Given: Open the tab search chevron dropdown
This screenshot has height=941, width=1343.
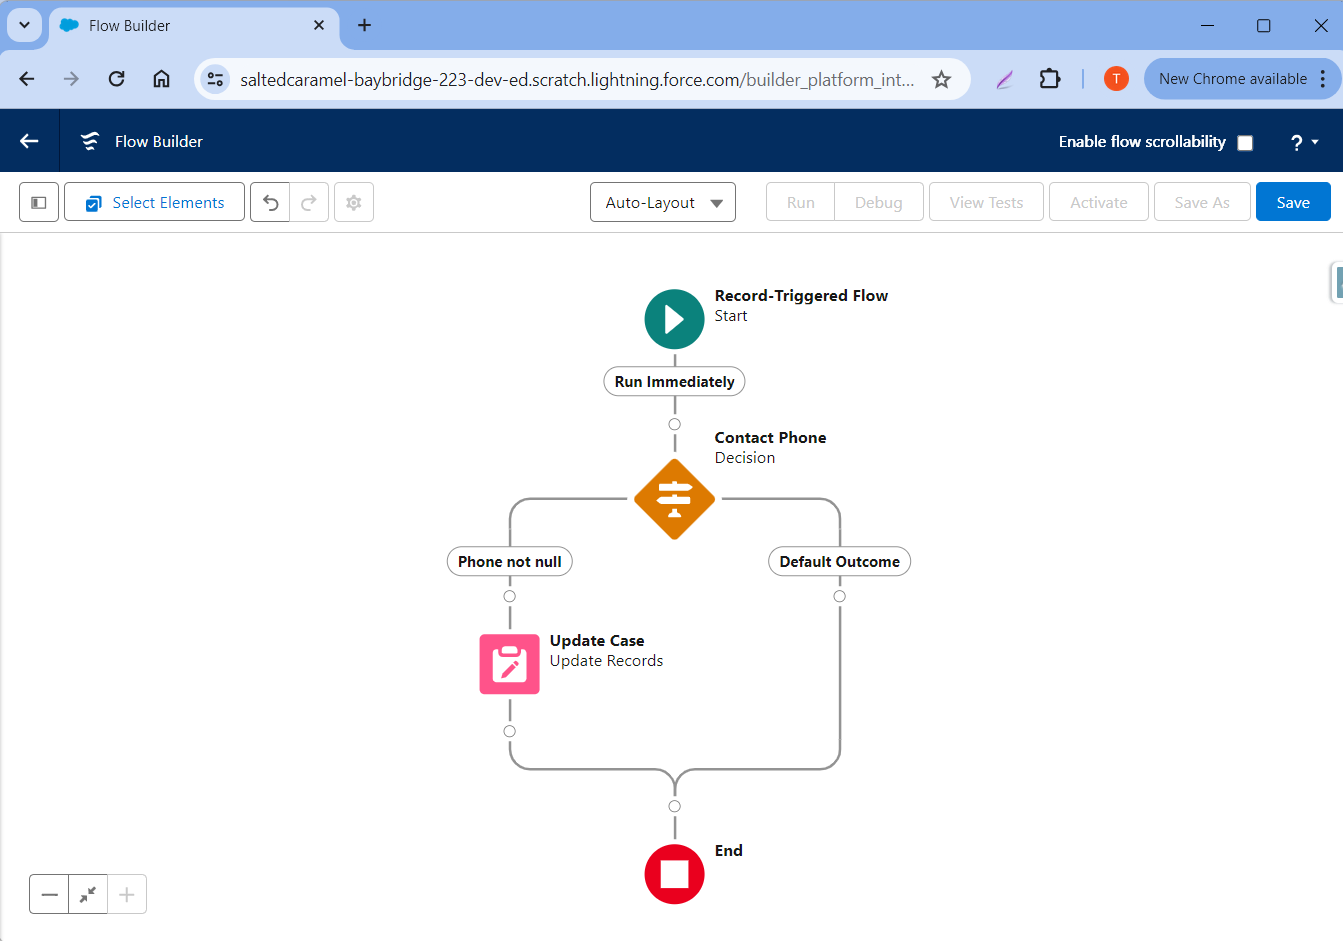Looking at the screenshot, I should (x=24, y=25).
